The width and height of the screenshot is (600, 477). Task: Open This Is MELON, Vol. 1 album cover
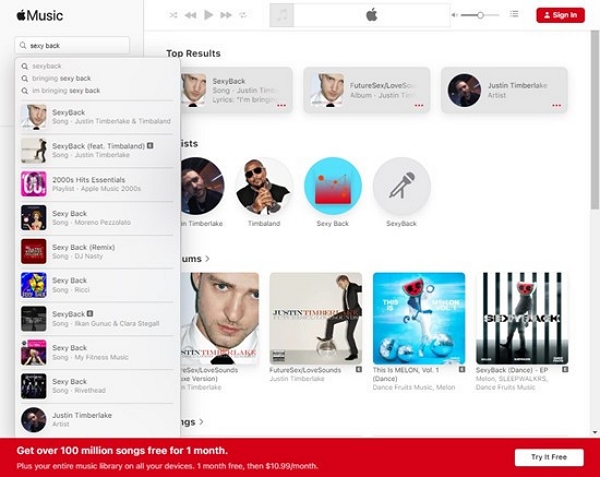pos(419,318)
